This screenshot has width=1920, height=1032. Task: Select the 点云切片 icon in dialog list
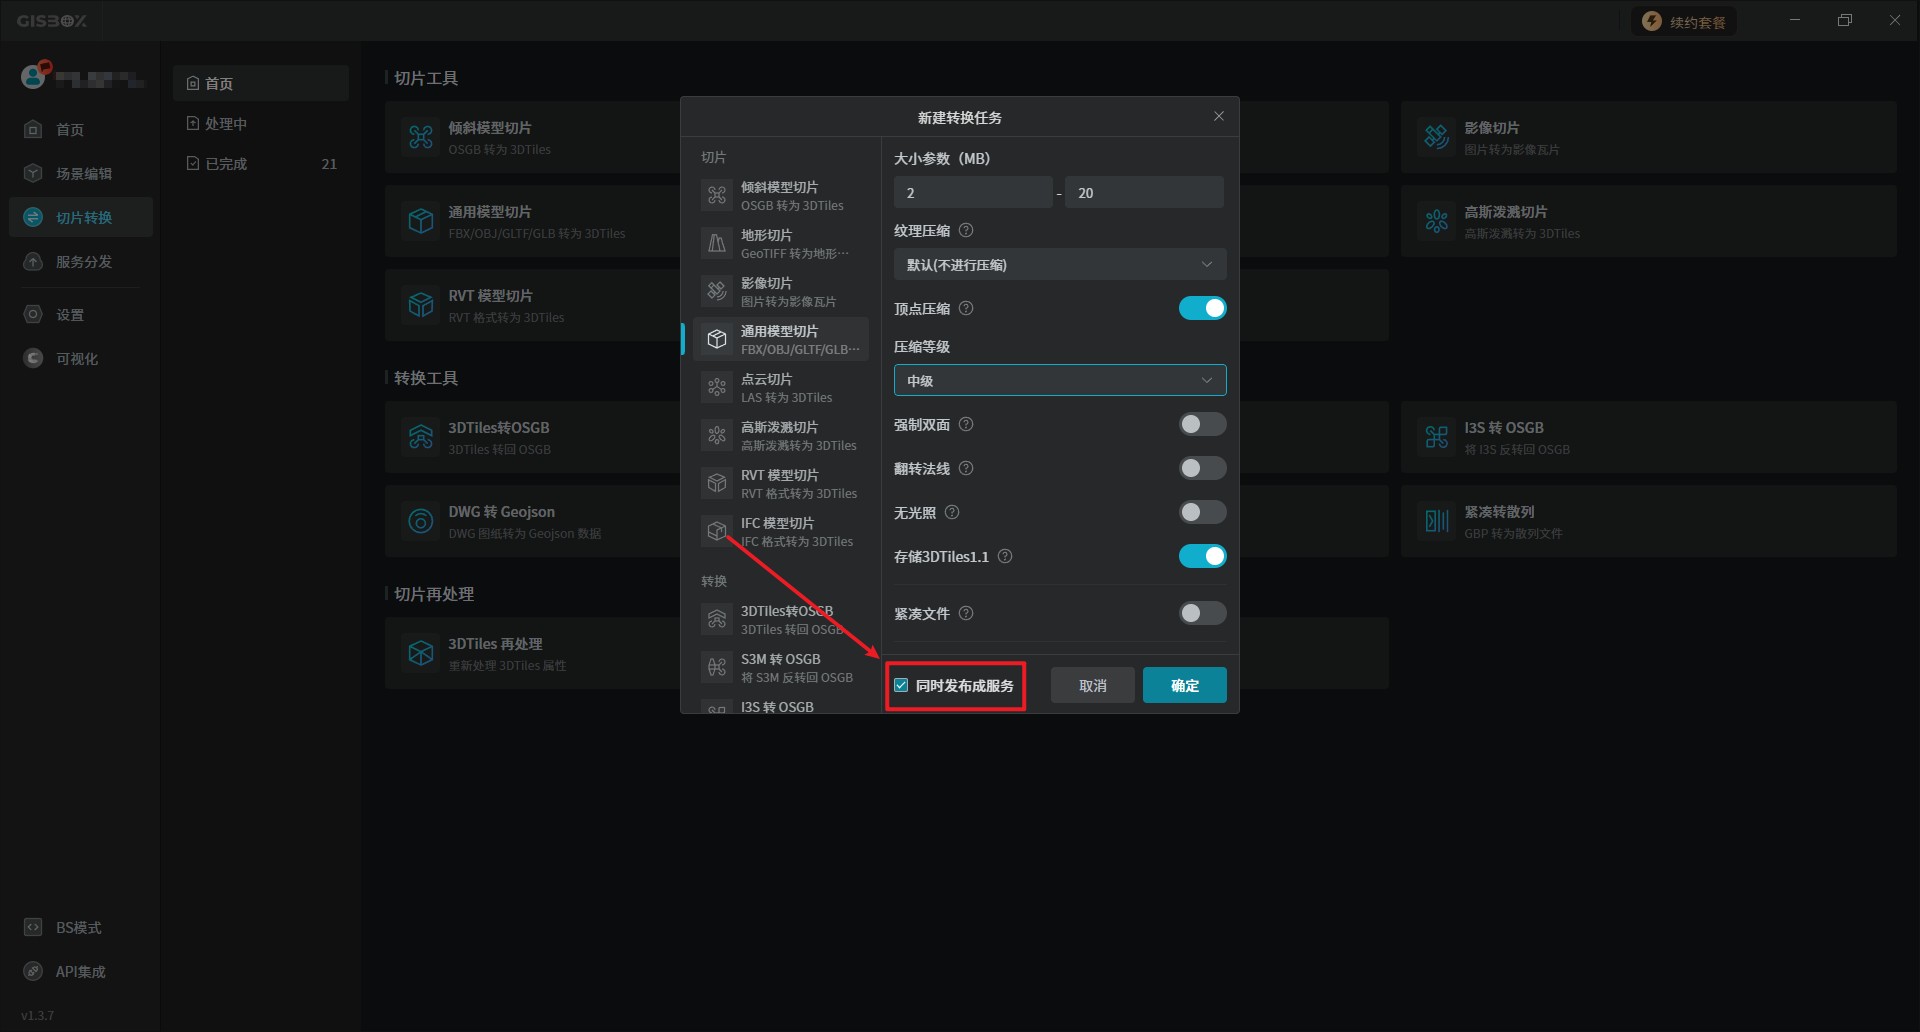coord(717,387)
